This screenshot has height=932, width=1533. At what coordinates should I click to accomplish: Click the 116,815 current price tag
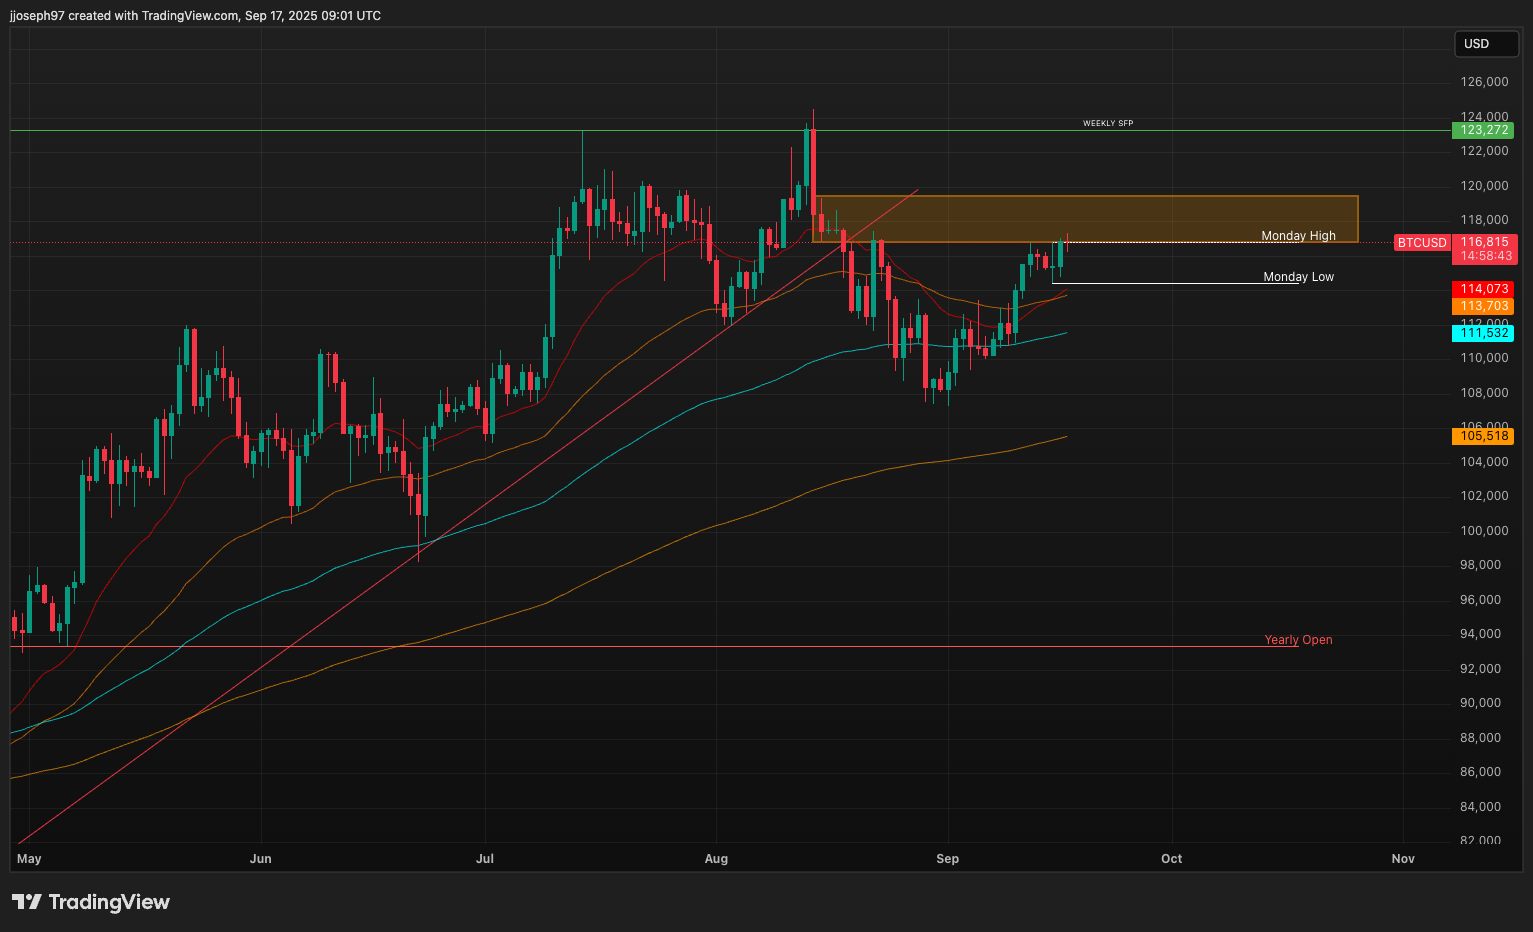coord(1483,242)
